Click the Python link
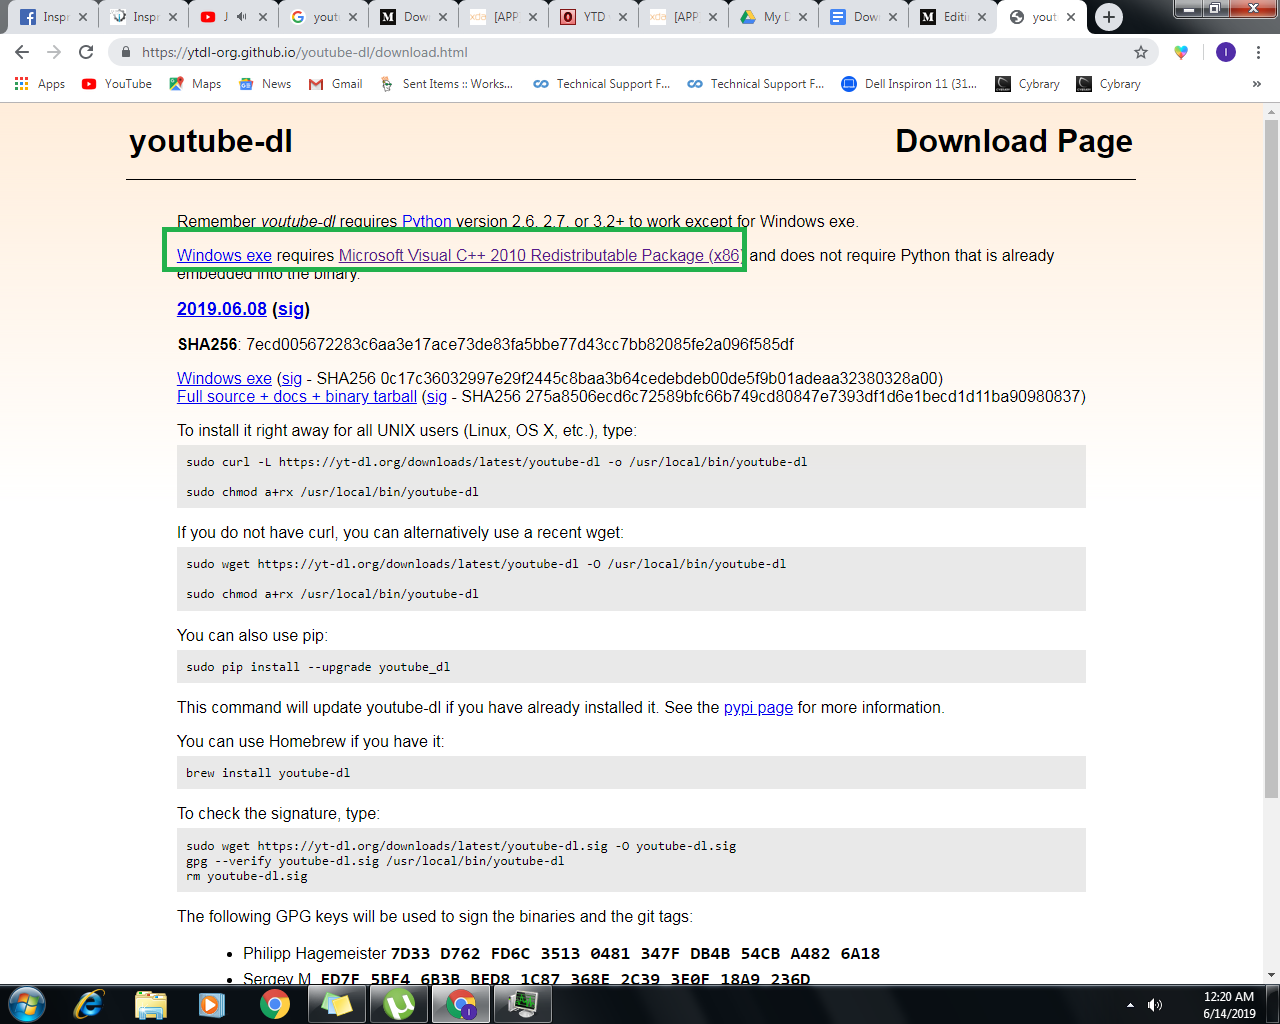Viewport: 1280px width, 1024px height. point(427,221)
